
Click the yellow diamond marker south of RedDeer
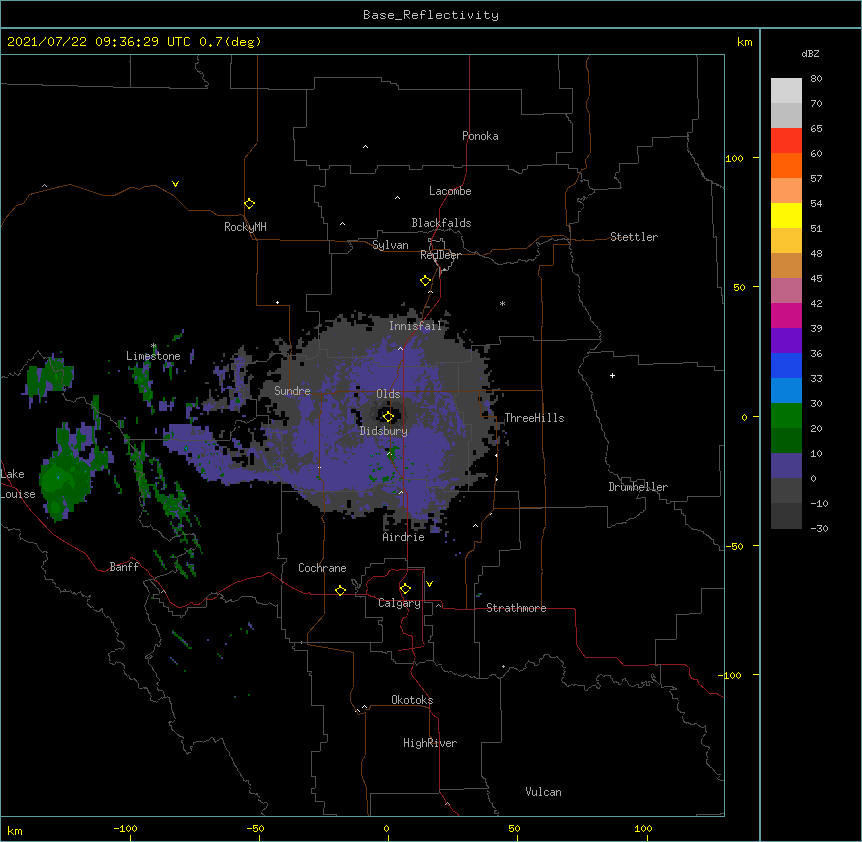point(426,281)
